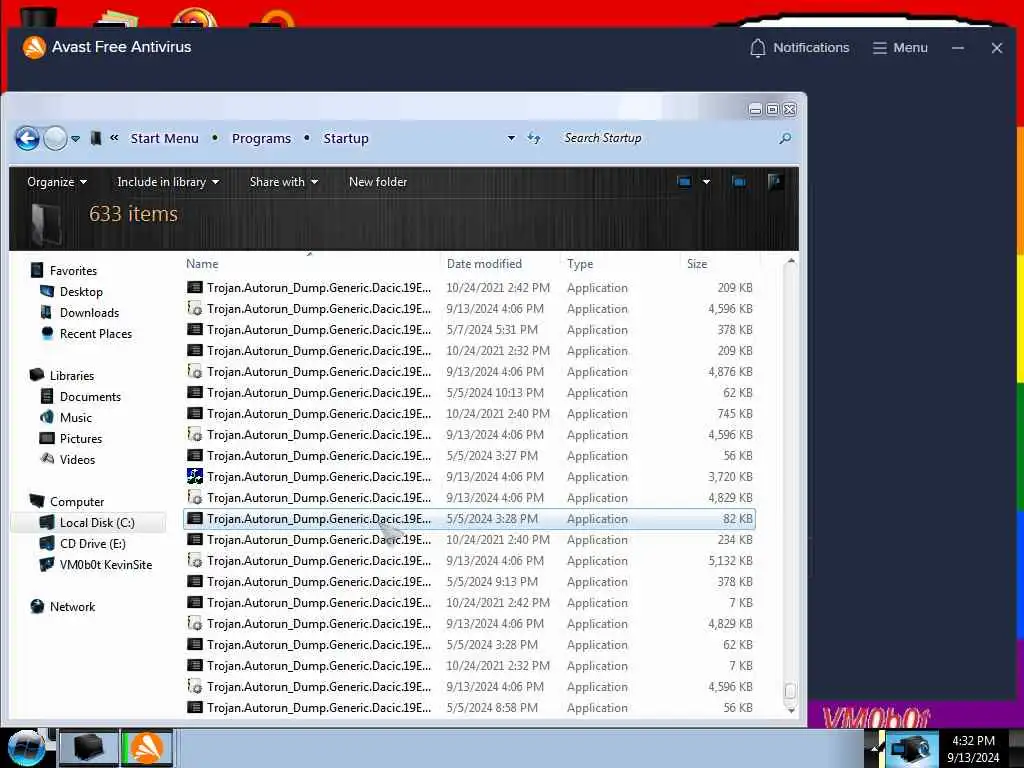The height and width of the screenshot is (768, 1024).
Task: Click the 4,596 KB file modified first in list
Action: click(x=470, y=308)
